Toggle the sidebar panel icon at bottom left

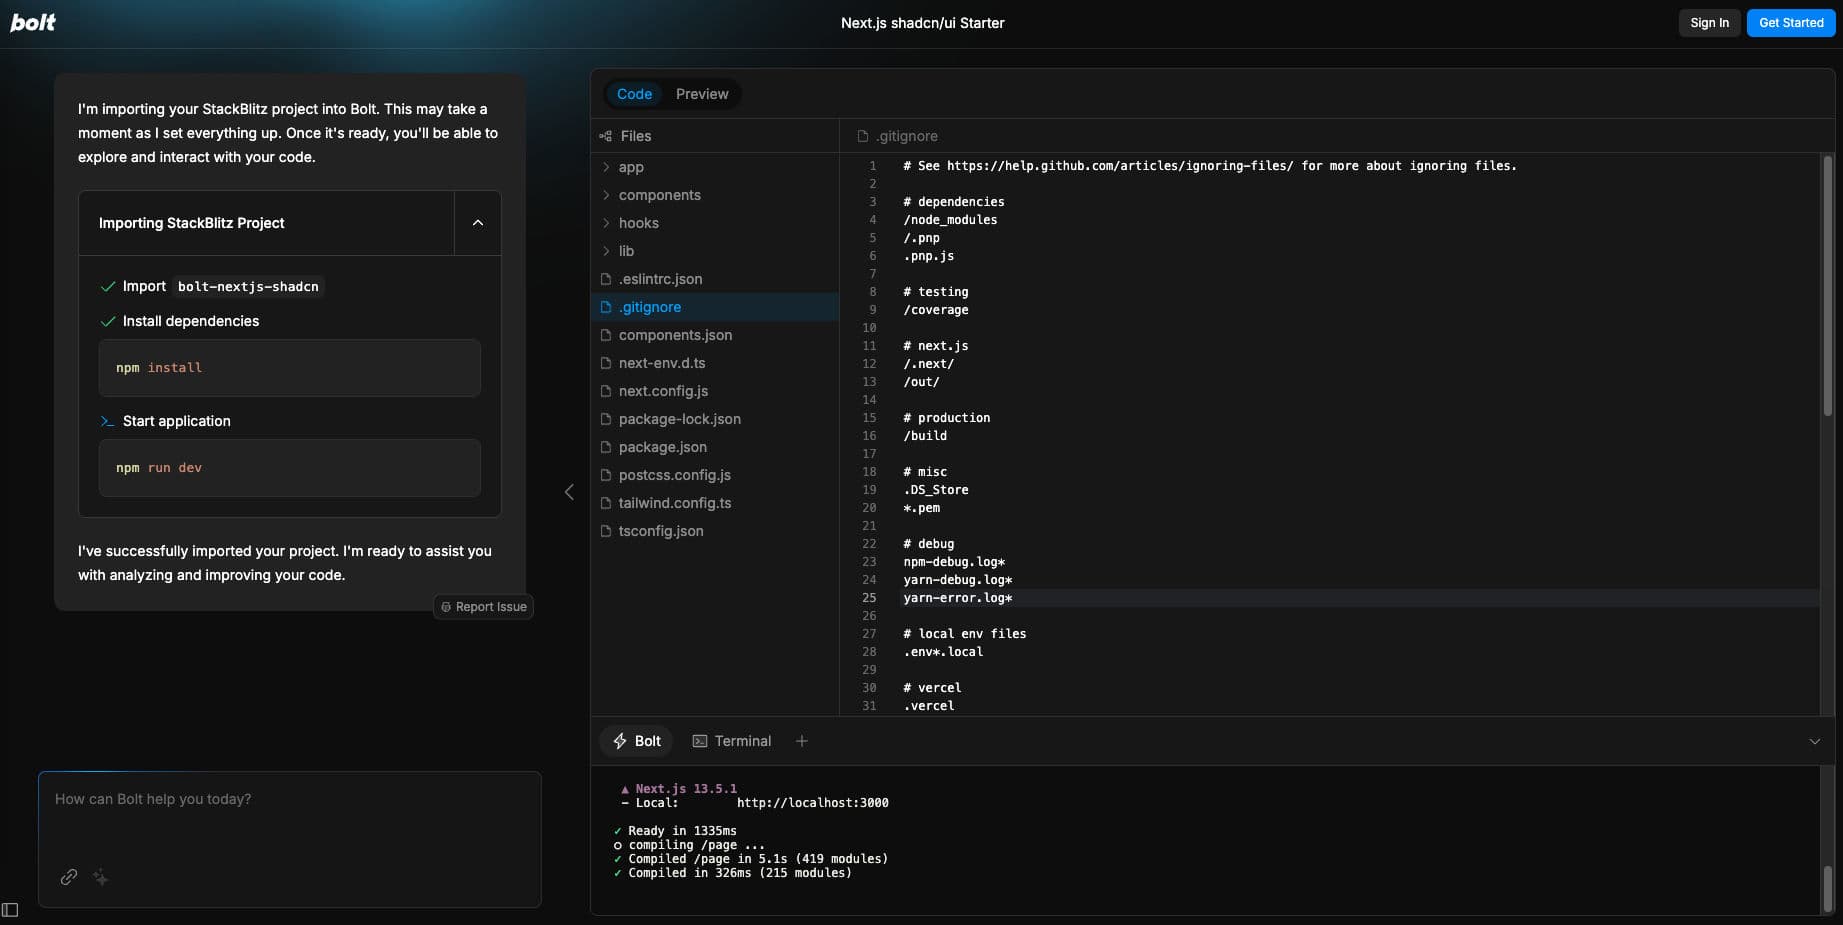pos(10,909)
